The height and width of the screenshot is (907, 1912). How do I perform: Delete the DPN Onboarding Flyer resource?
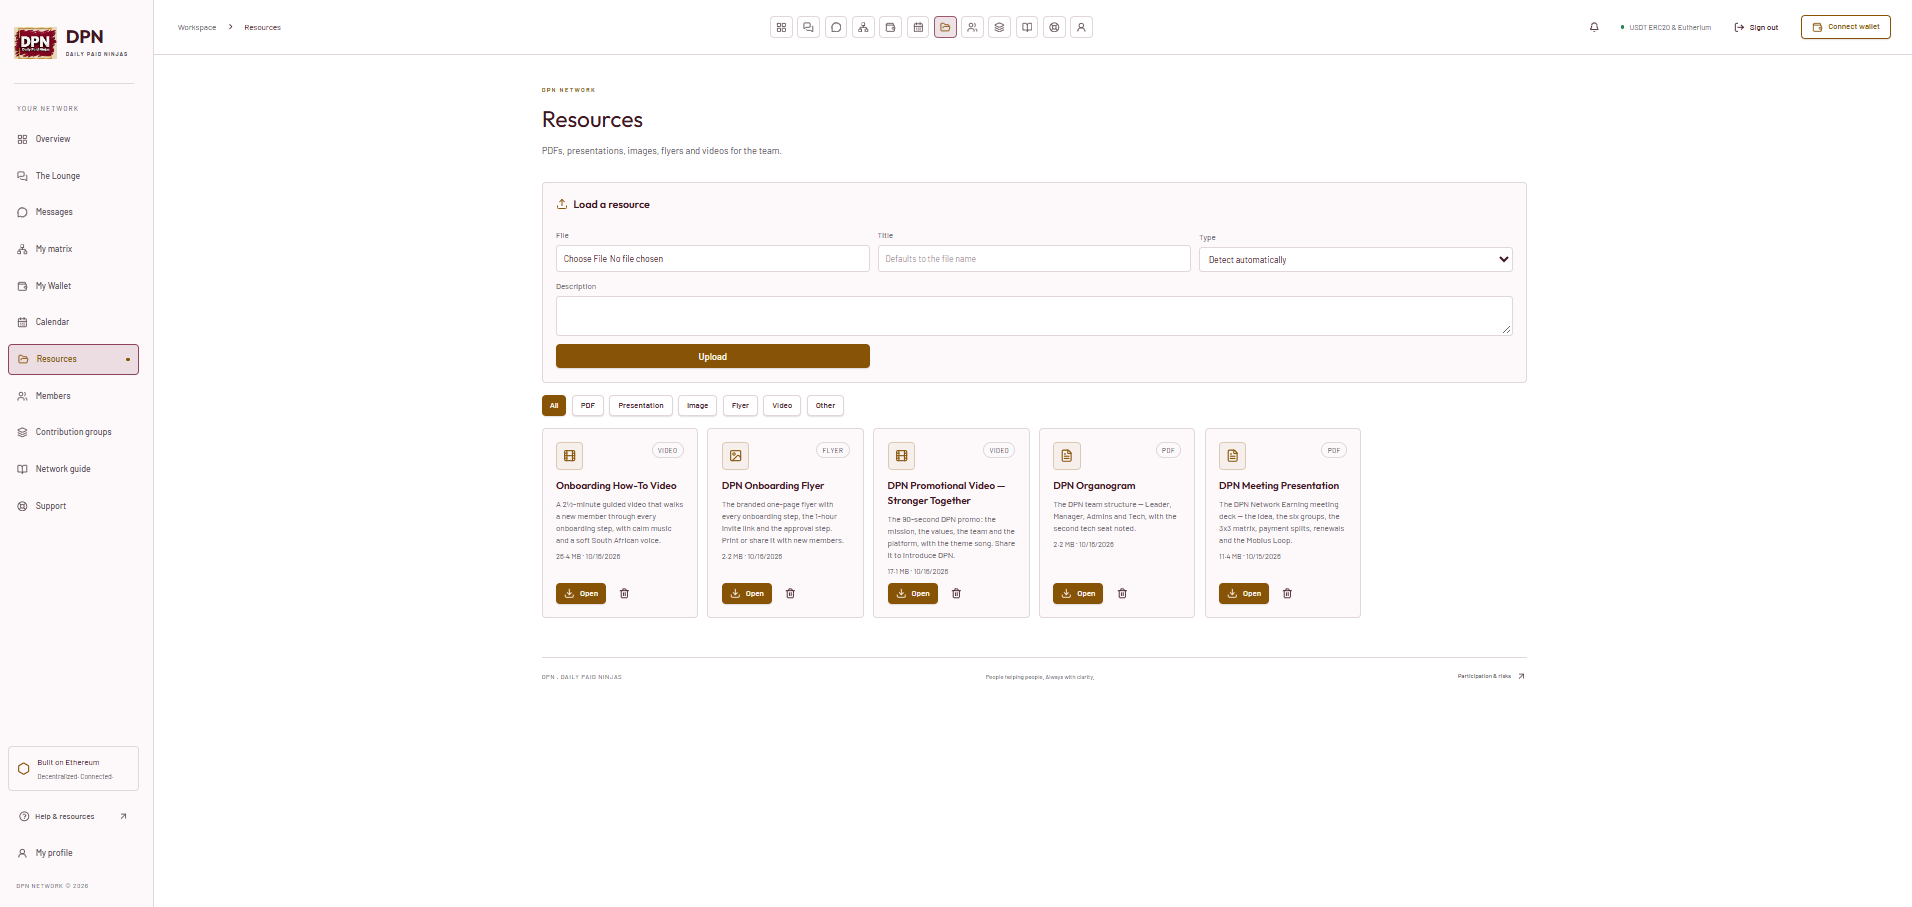[x=790, y=593]
